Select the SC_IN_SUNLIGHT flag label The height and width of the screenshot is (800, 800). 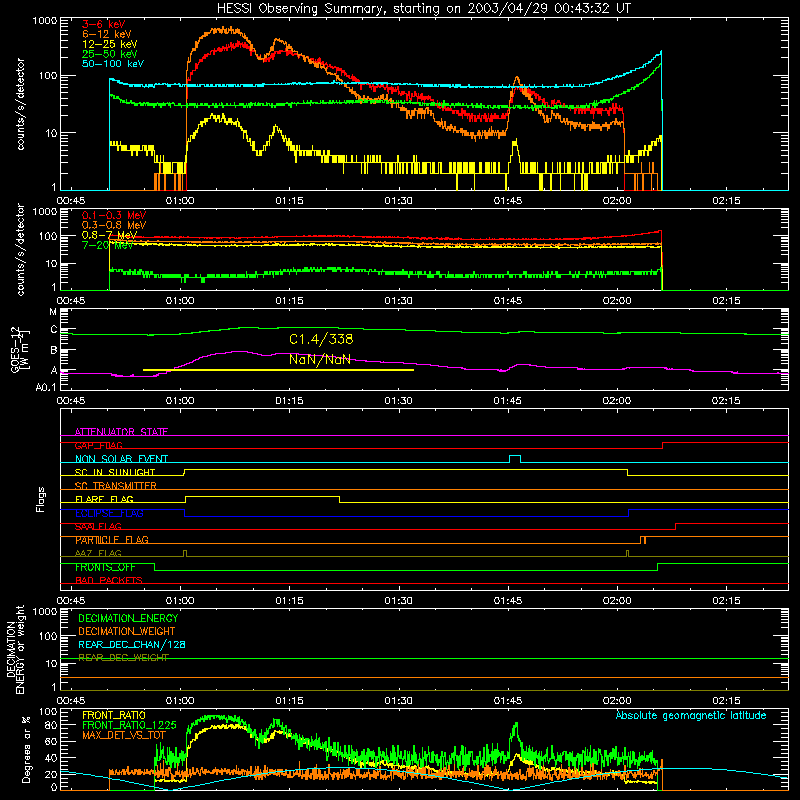(x=115, y=472)
